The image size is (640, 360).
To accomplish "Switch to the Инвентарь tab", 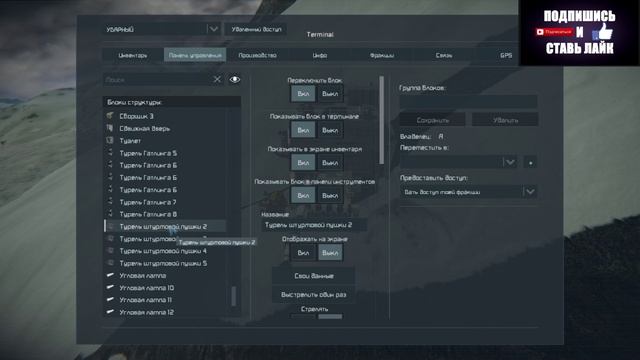I will [x=133, y=55].
